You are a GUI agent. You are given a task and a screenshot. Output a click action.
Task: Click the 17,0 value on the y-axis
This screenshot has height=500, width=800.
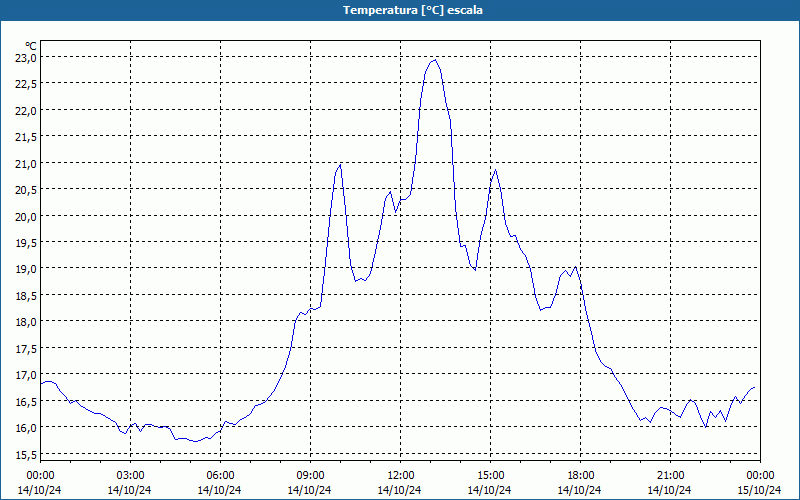tap(26, 375)
